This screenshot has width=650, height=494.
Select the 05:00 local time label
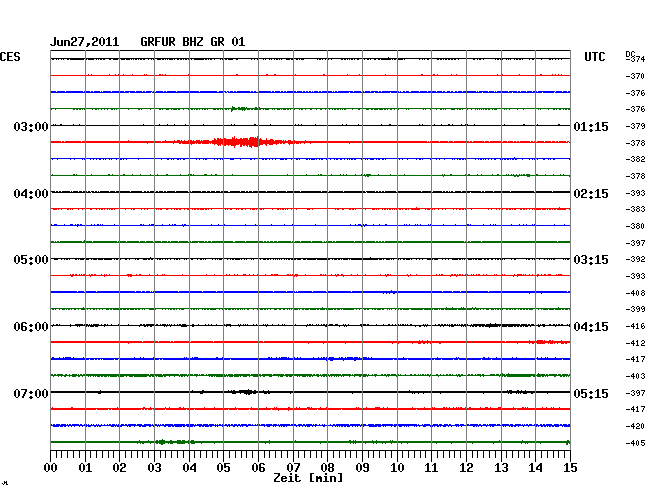point(31,260)
